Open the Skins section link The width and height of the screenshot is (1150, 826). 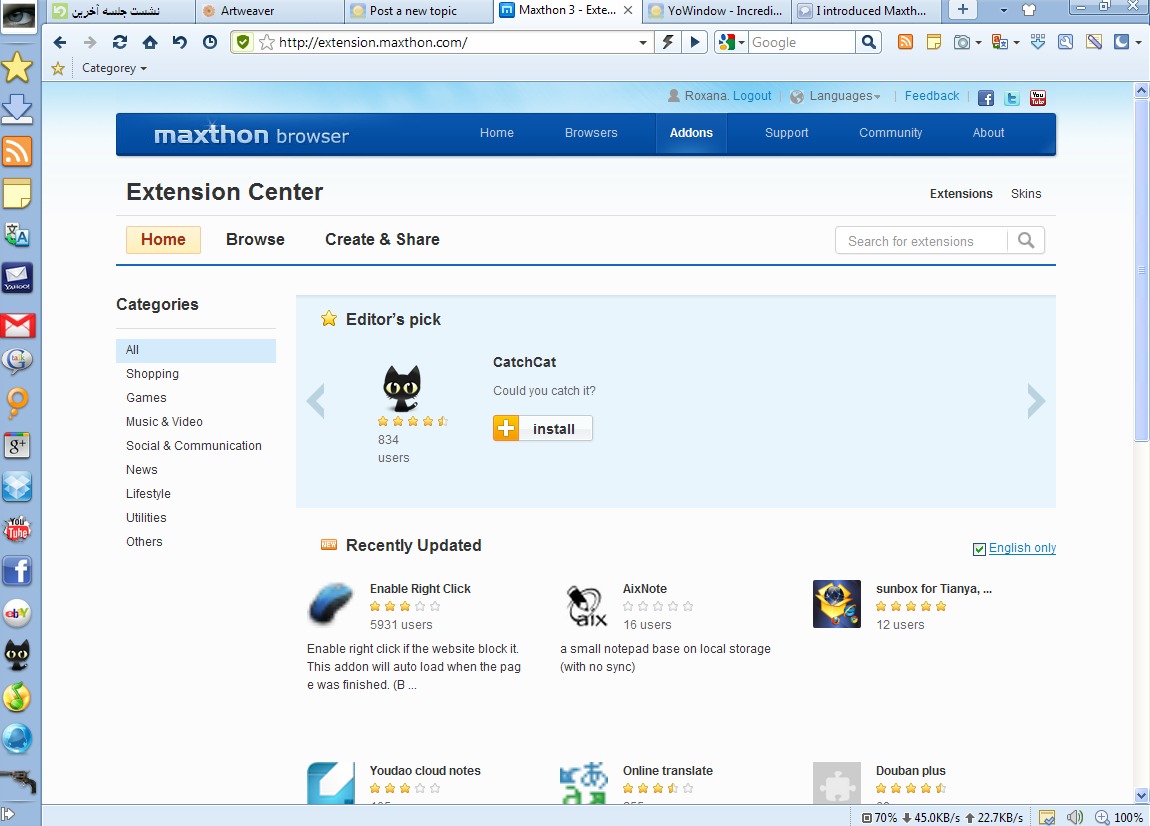[x=1025, y=194]
